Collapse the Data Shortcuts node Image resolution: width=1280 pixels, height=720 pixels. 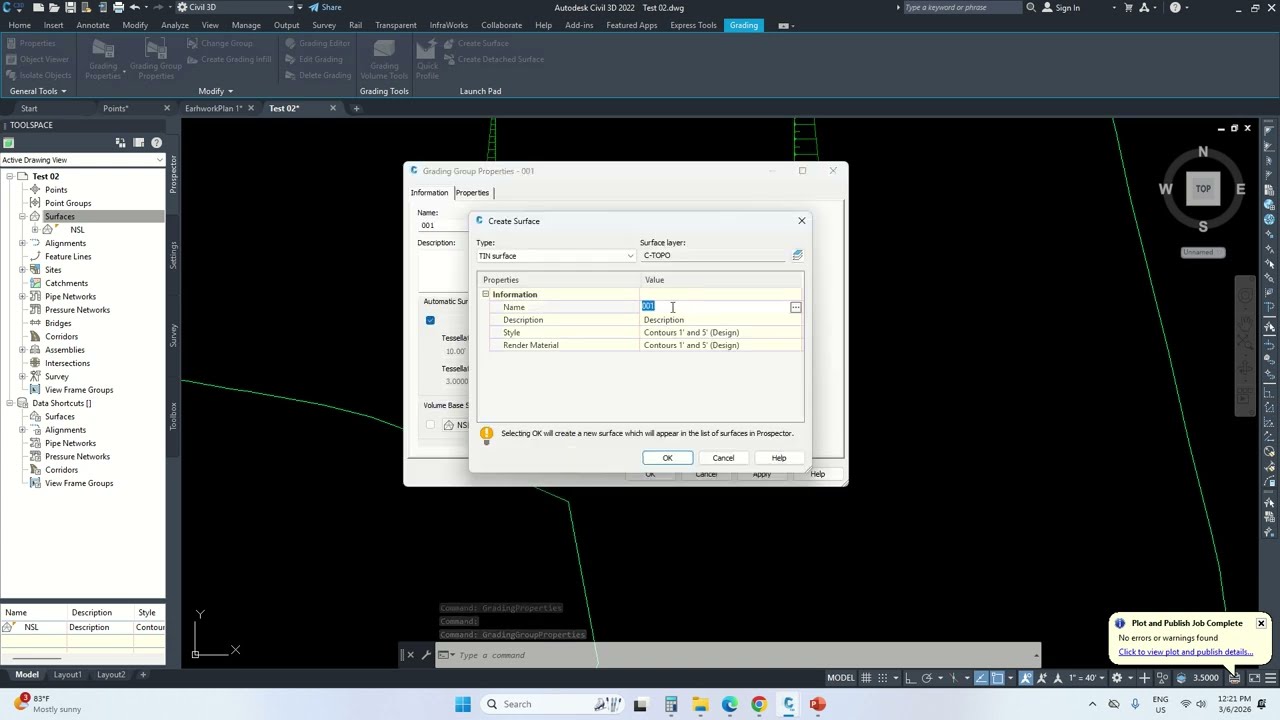(10, 403)
